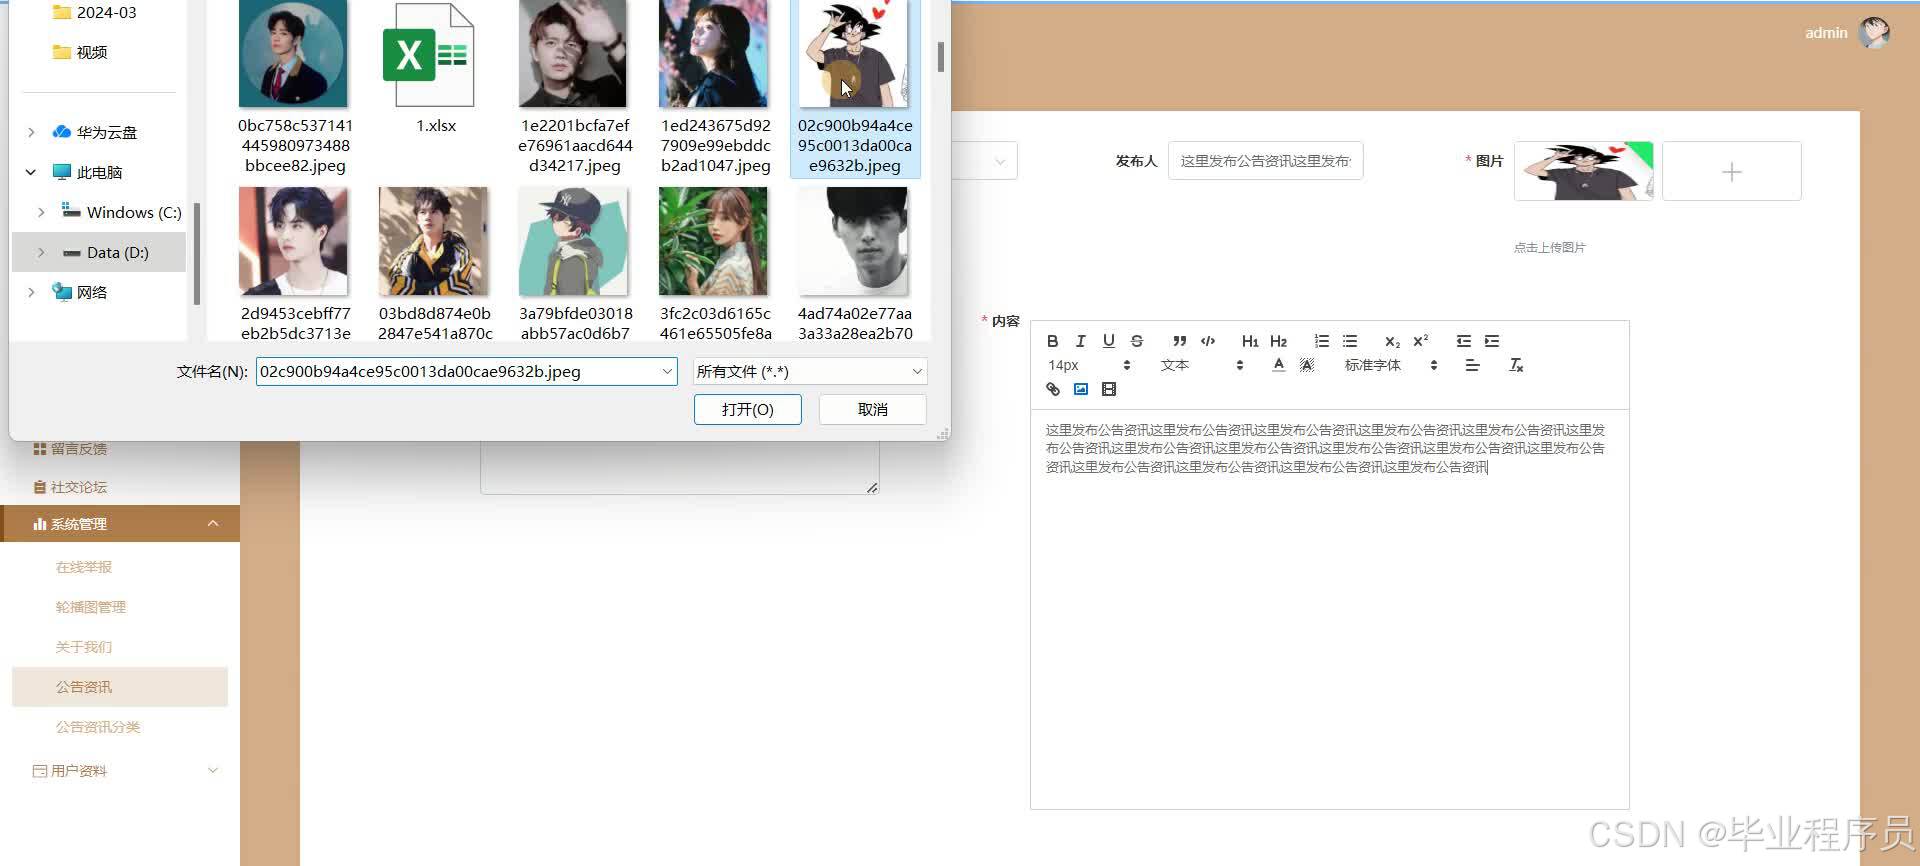Click the uploaded cartoon image preview
Viewport: 1920px width, 866px height.
coord(1583,172)
